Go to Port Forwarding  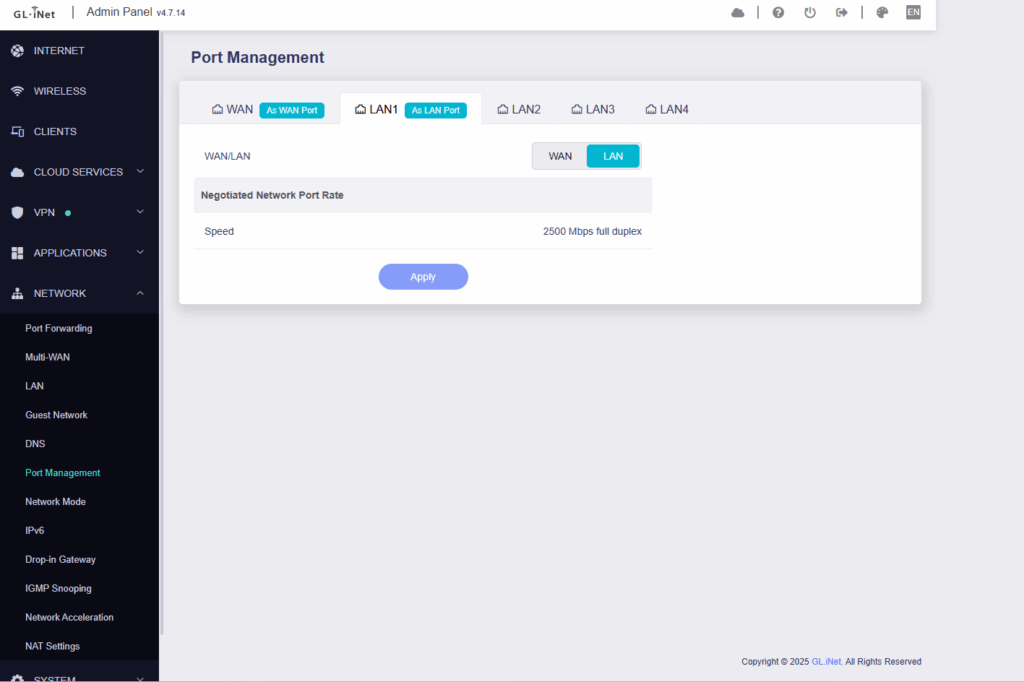pyautogui.click(x=59, y=329)
